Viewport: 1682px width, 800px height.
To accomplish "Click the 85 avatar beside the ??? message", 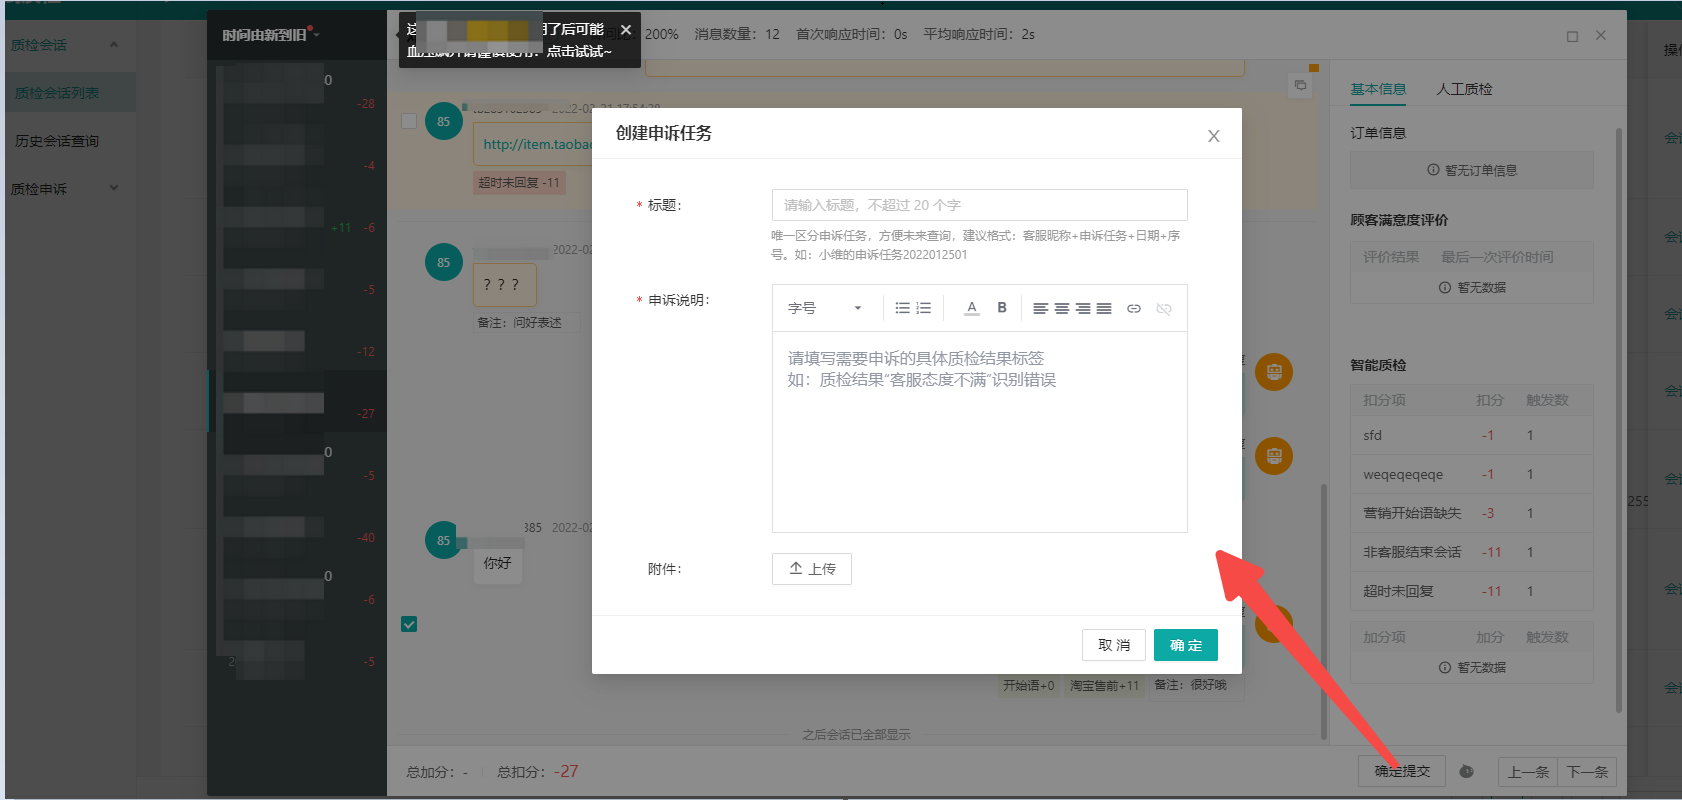I will 443,262.
